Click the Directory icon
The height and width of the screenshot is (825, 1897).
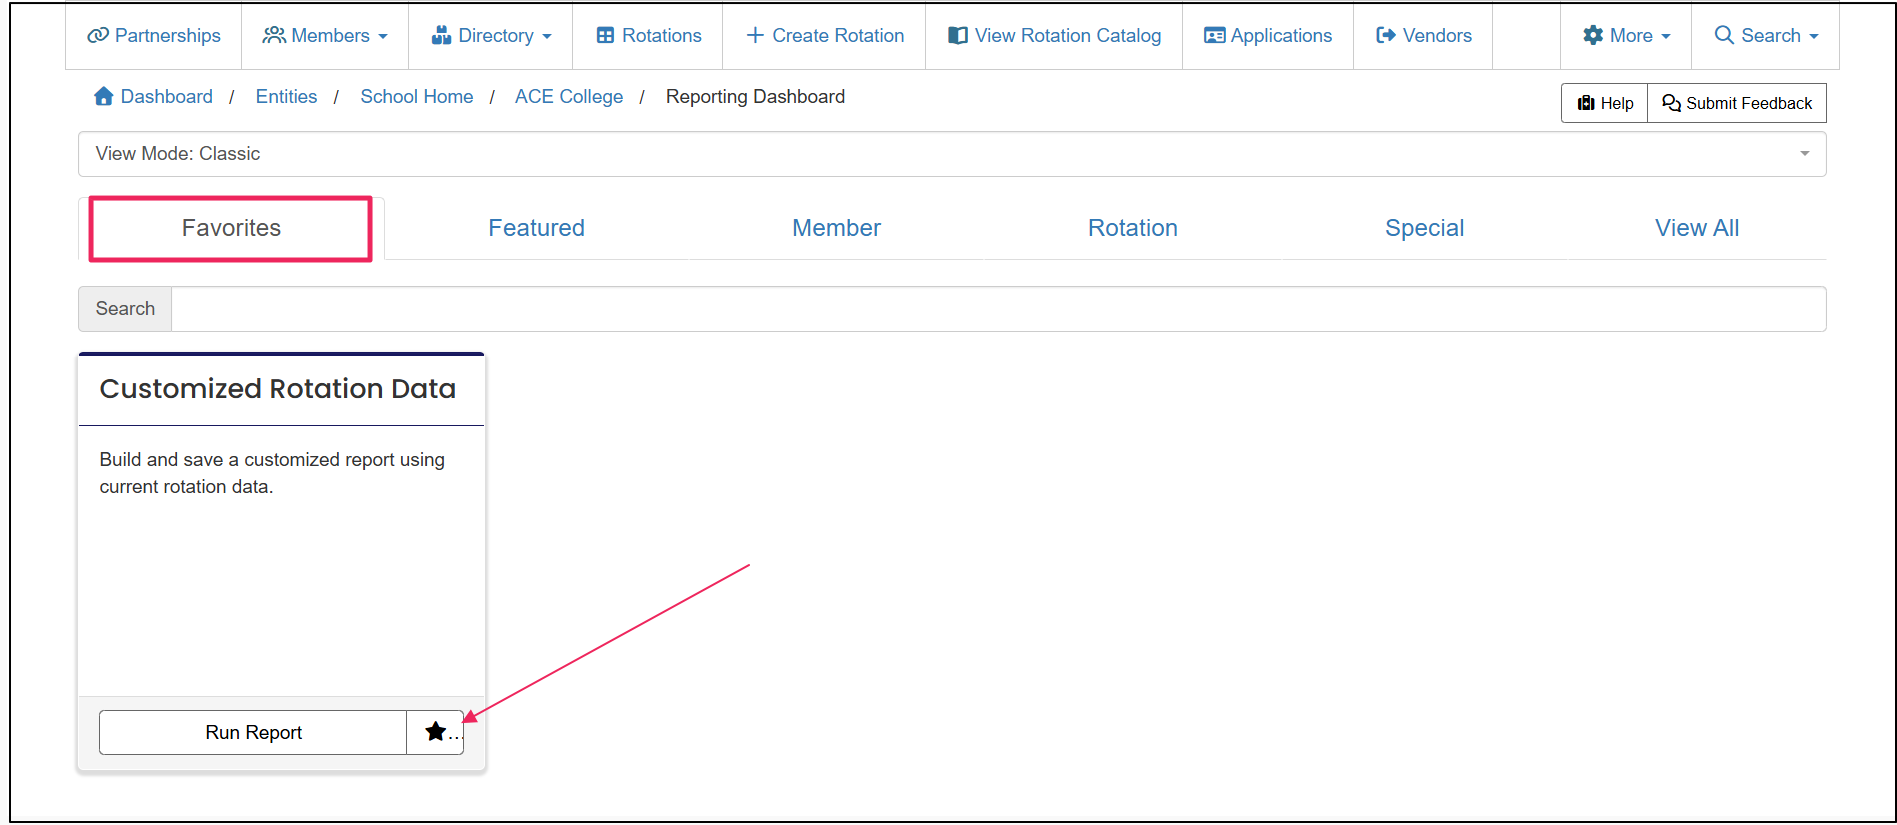pos(441,36)
